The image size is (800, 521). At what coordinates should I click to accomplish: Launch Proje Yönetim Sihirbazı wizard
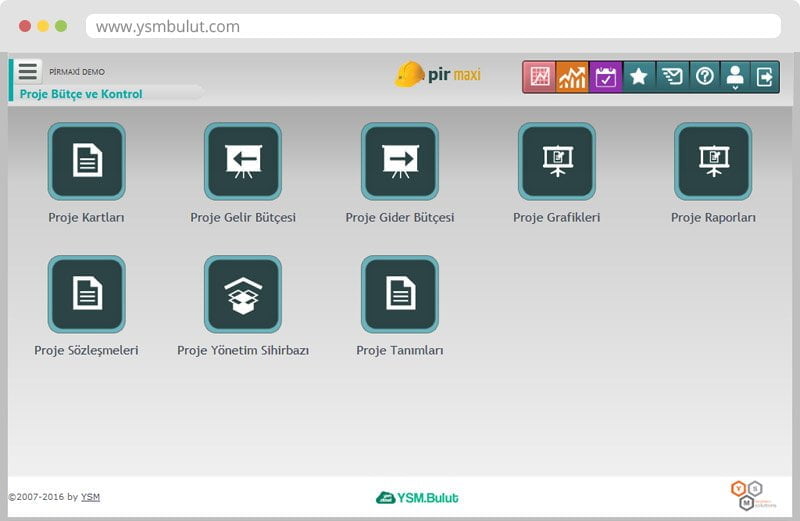coord(243,295)
